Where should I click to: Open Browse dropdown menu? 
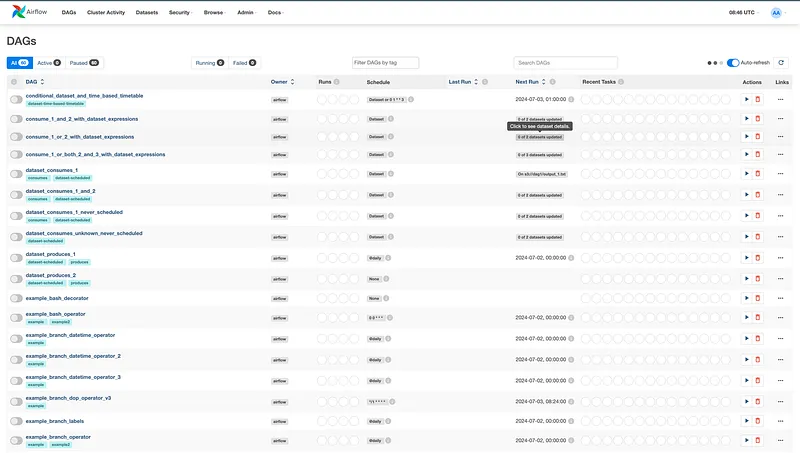[x=215, y=12]
